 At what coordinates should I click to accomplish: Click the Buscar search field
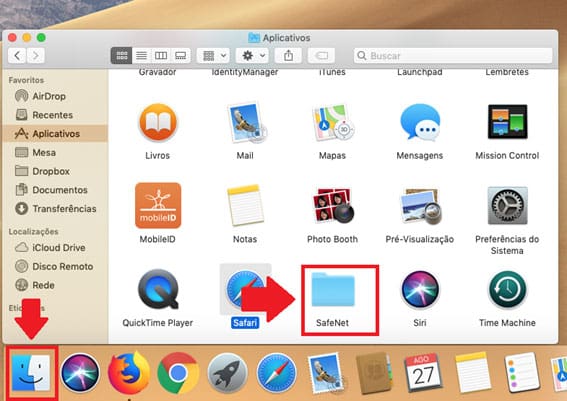[453, 56]
